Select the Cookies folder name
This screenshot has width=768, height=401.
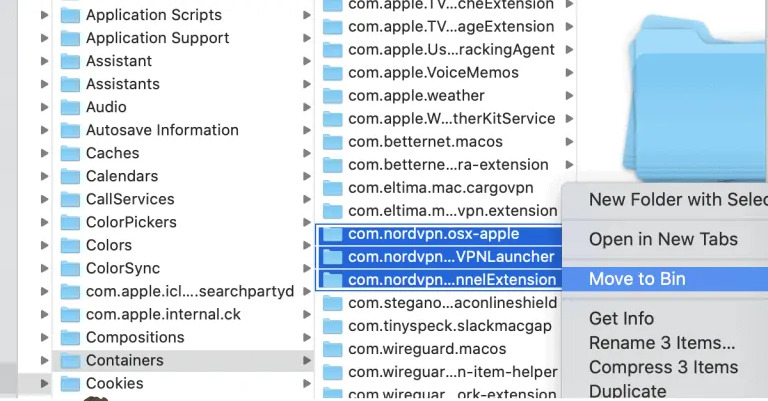[115, 383]
